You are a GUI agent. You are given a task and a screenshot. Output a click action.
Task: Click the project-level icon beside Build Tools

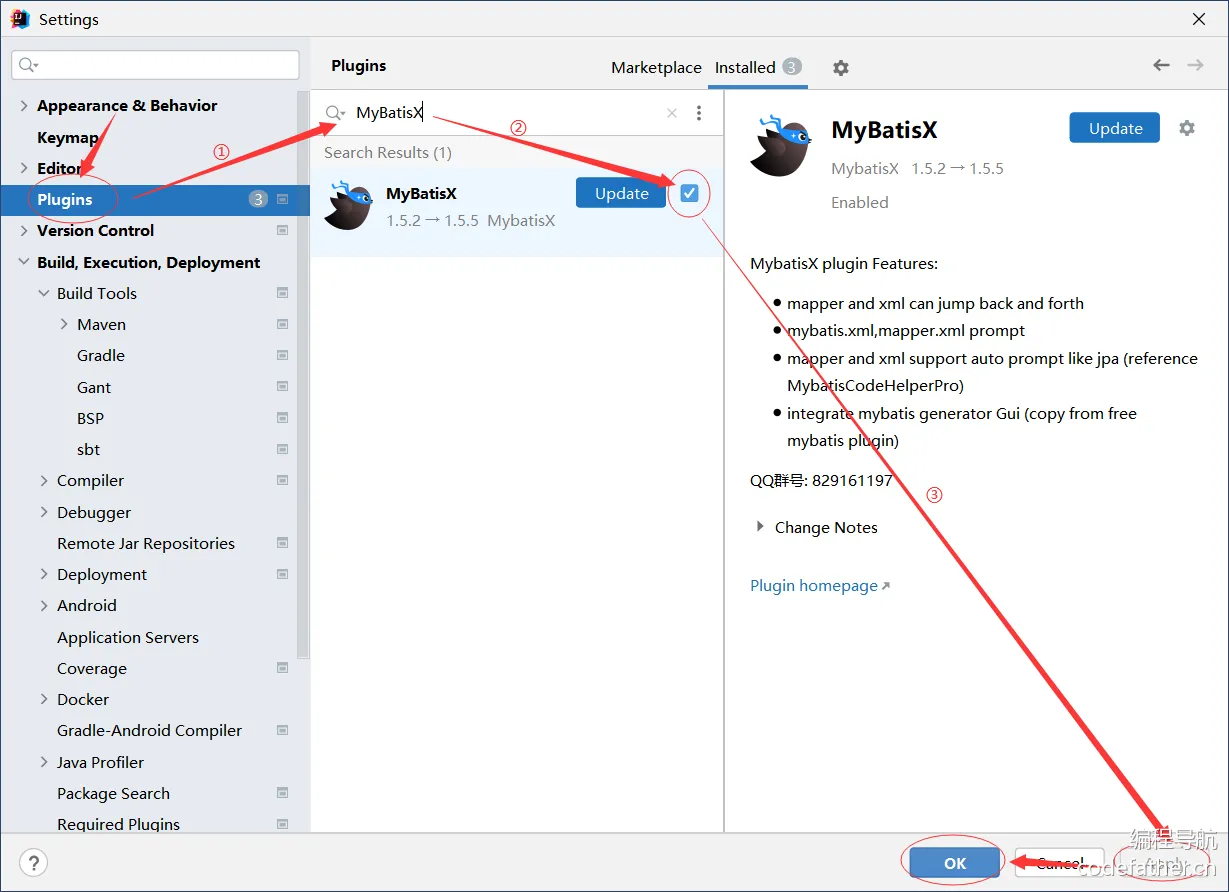(x=282, y=293)
